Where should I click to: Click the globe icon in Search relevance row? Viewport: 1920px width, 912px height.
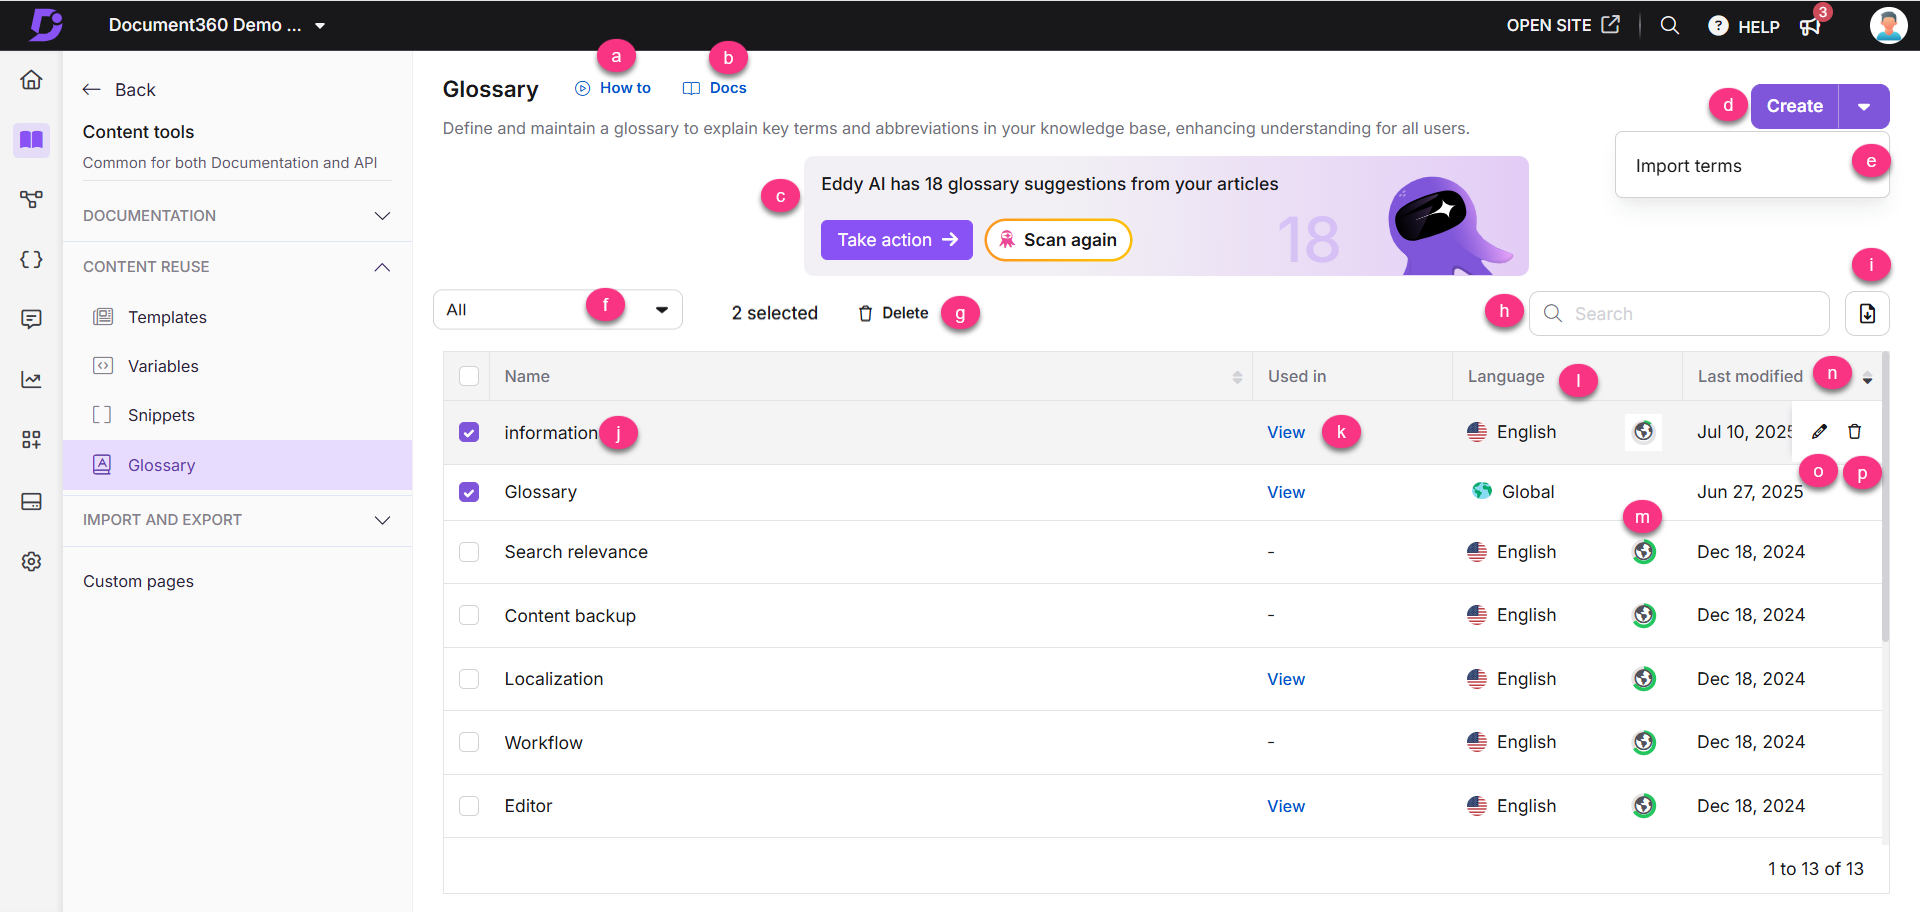point(1644,552)
